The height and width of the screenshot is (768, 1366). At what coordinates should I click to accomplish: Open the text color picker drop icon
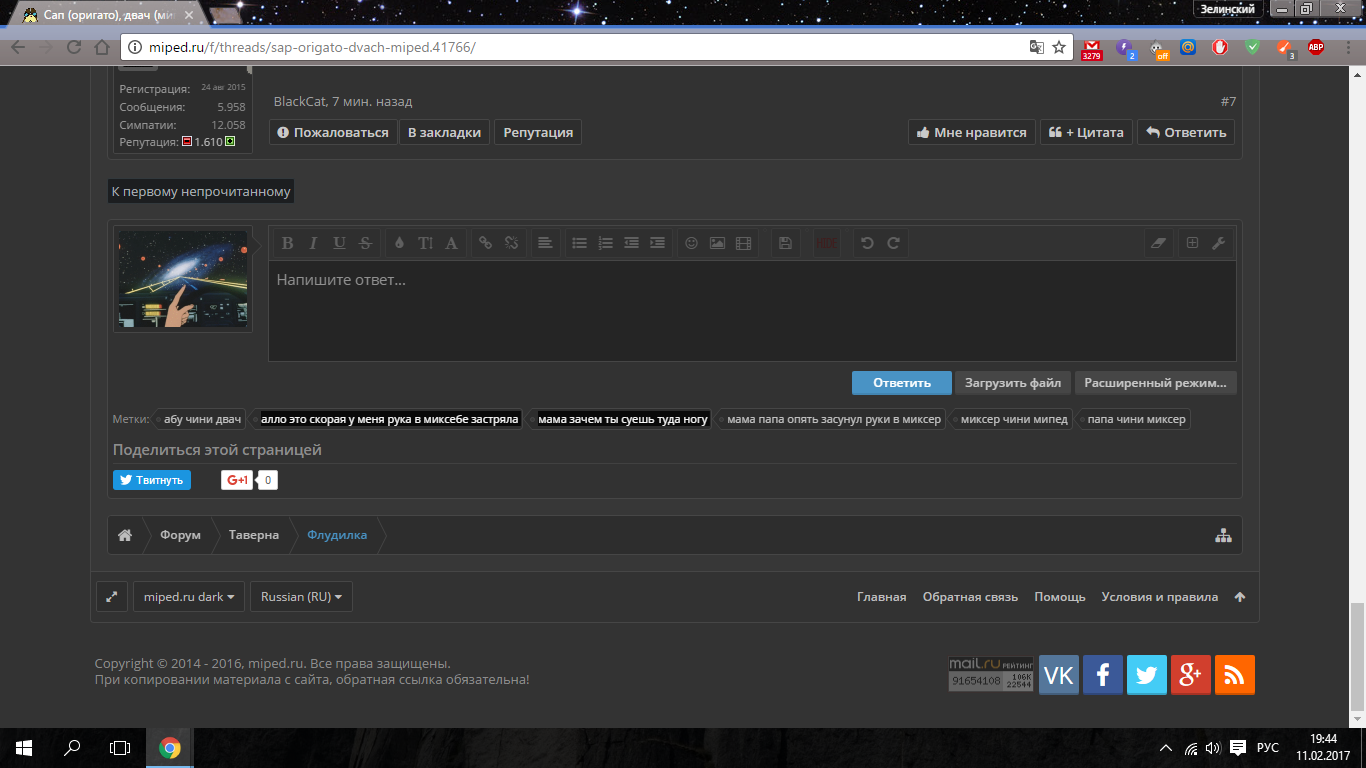(x=399, y=243)
